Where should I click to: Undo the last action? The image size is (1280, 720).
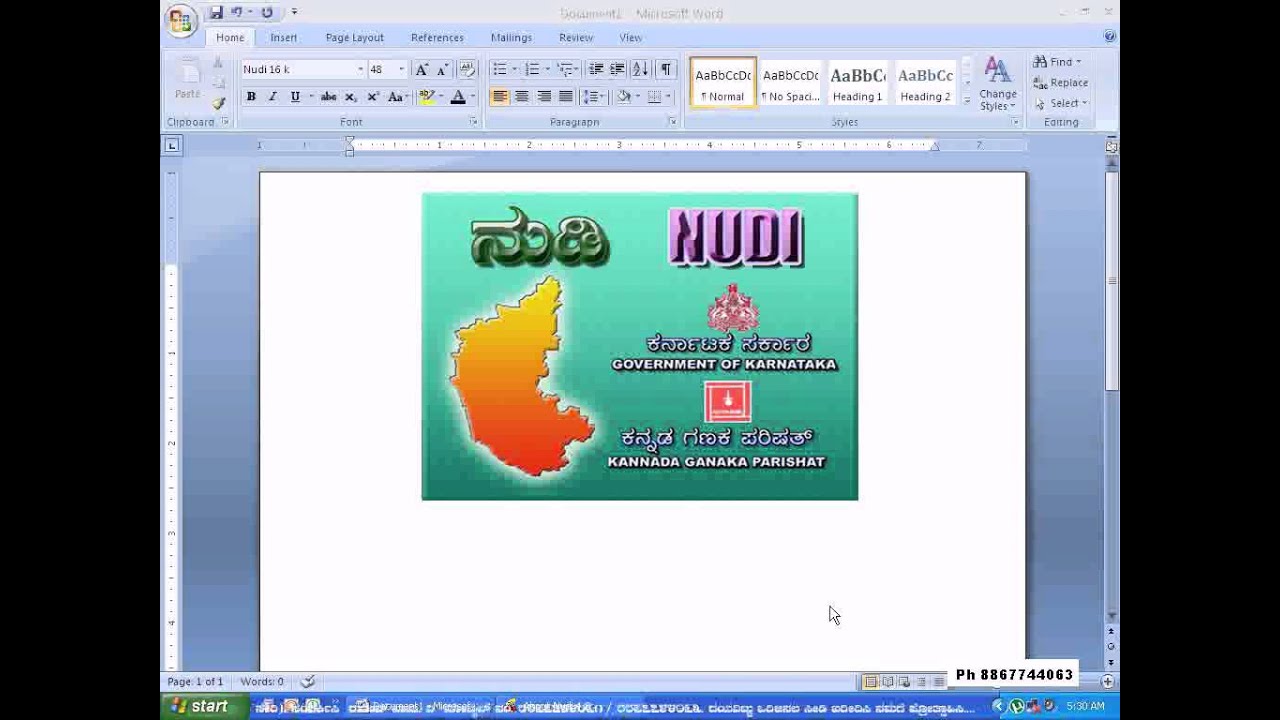(238, 13)
